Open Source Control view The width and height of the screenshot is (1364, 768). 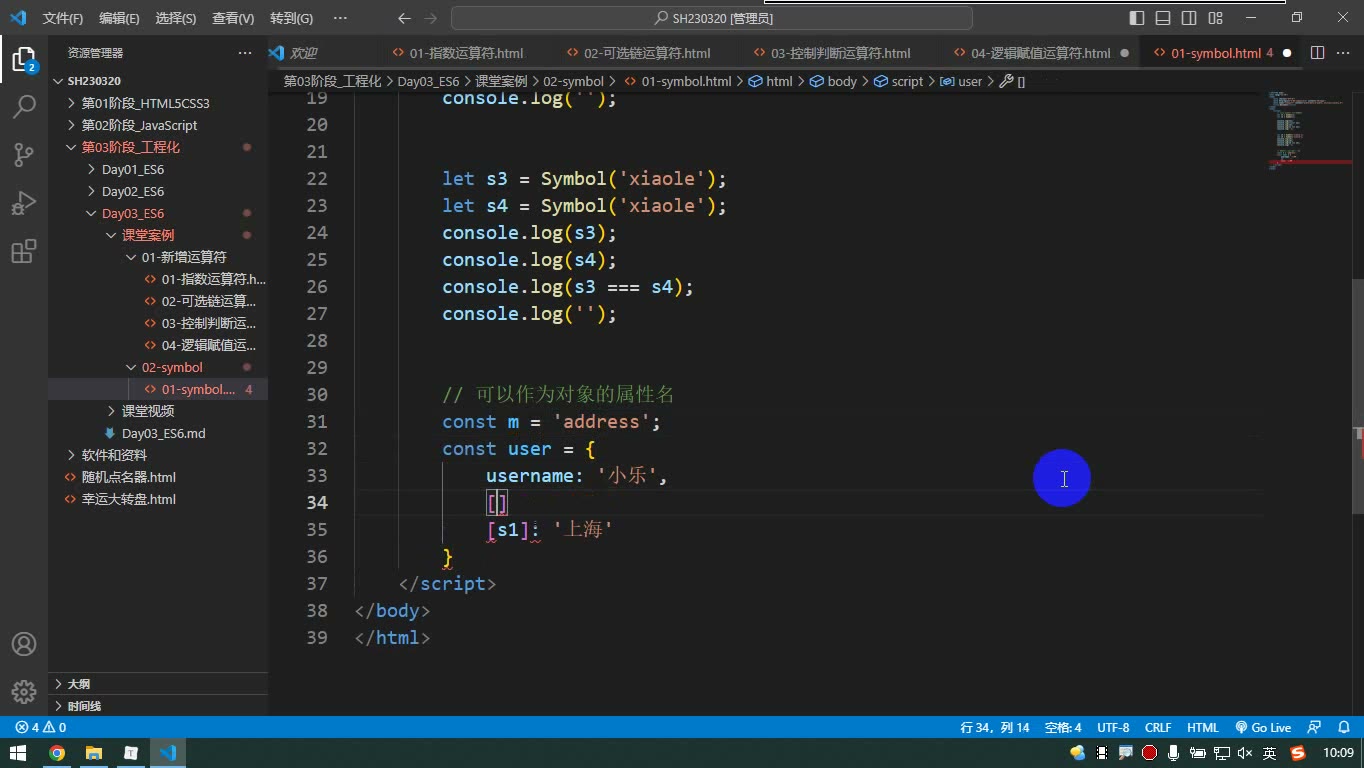click(x=24, y=154)
